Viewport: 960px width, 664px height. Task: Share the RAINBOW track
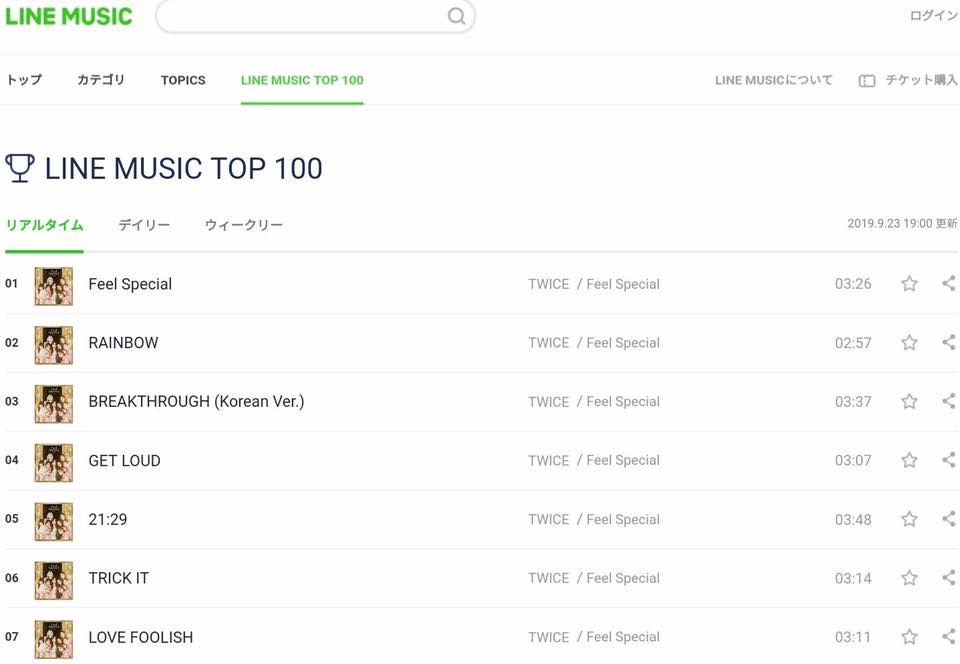(x=948, y=343)
